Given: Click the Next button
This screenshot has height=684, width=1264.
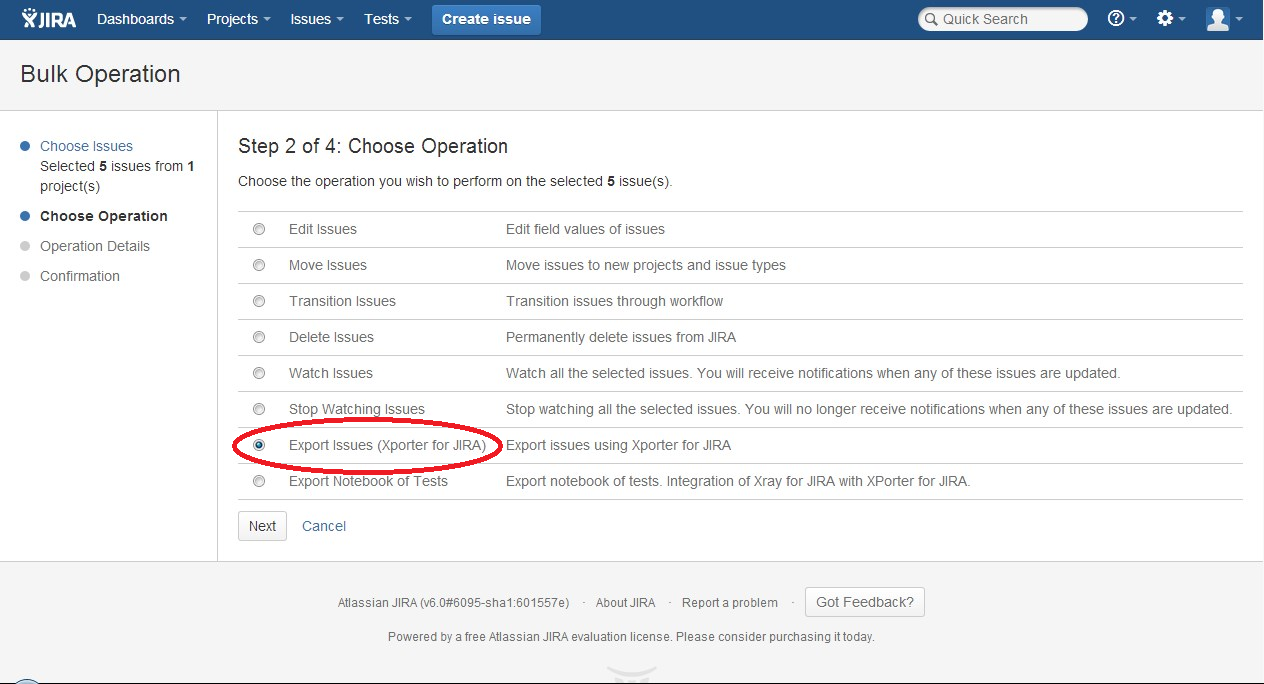Looking at the screenshot, I should coord(262,526).
